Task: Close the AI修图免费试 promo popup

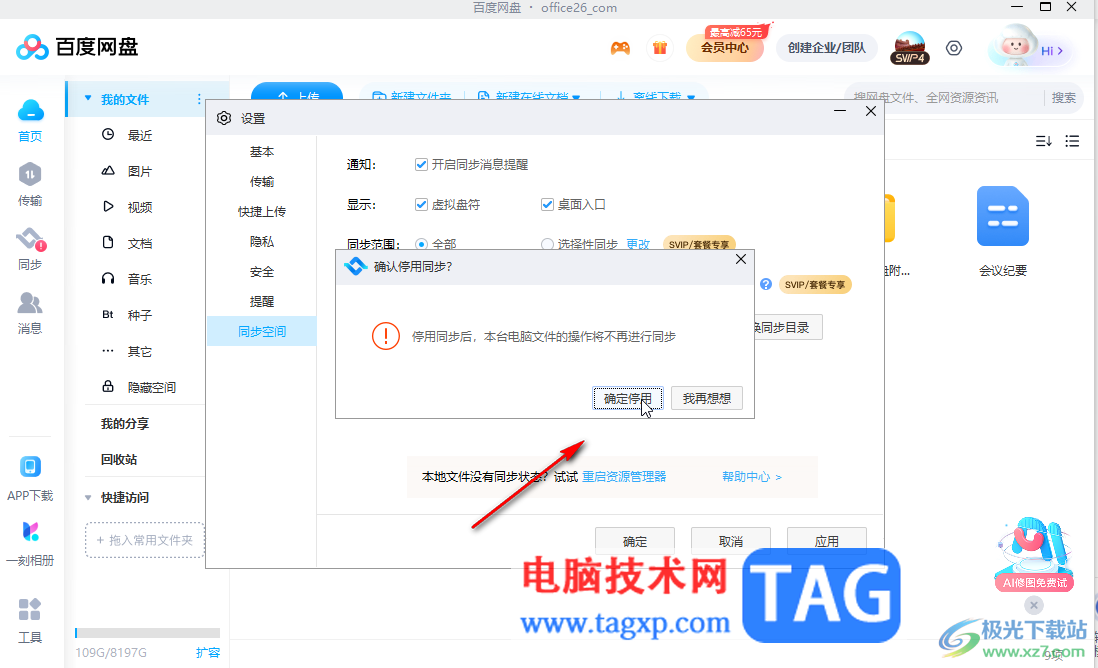Action: point(1034,605)
